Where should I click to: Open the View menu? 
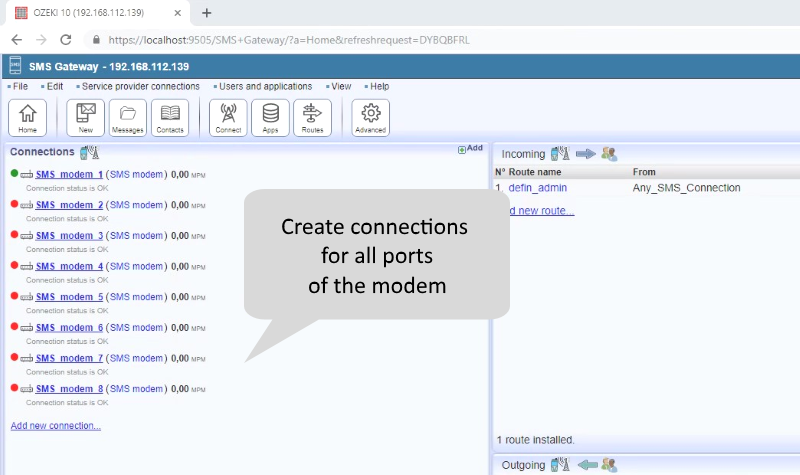[339, 86]
